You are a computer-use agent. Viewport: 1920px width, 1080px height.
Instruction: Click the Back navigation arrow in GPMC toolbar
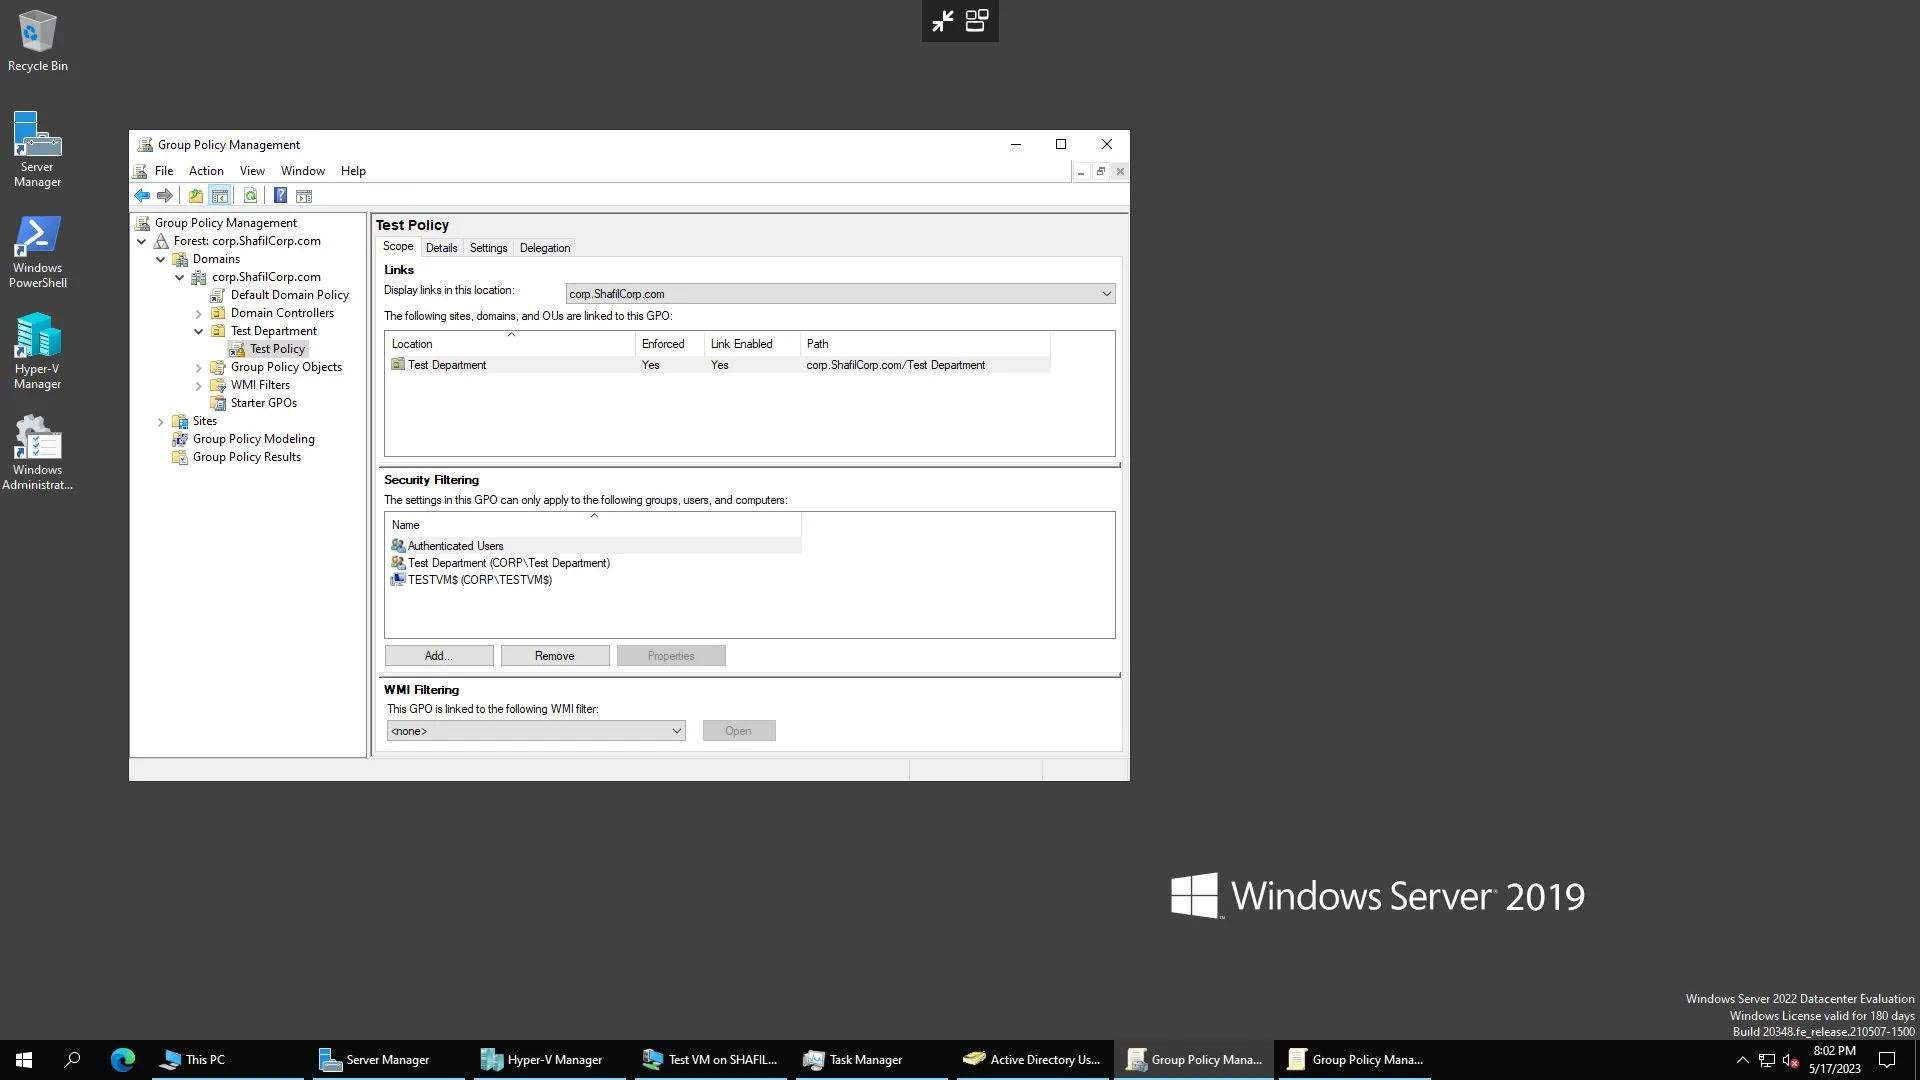point(142,195)
